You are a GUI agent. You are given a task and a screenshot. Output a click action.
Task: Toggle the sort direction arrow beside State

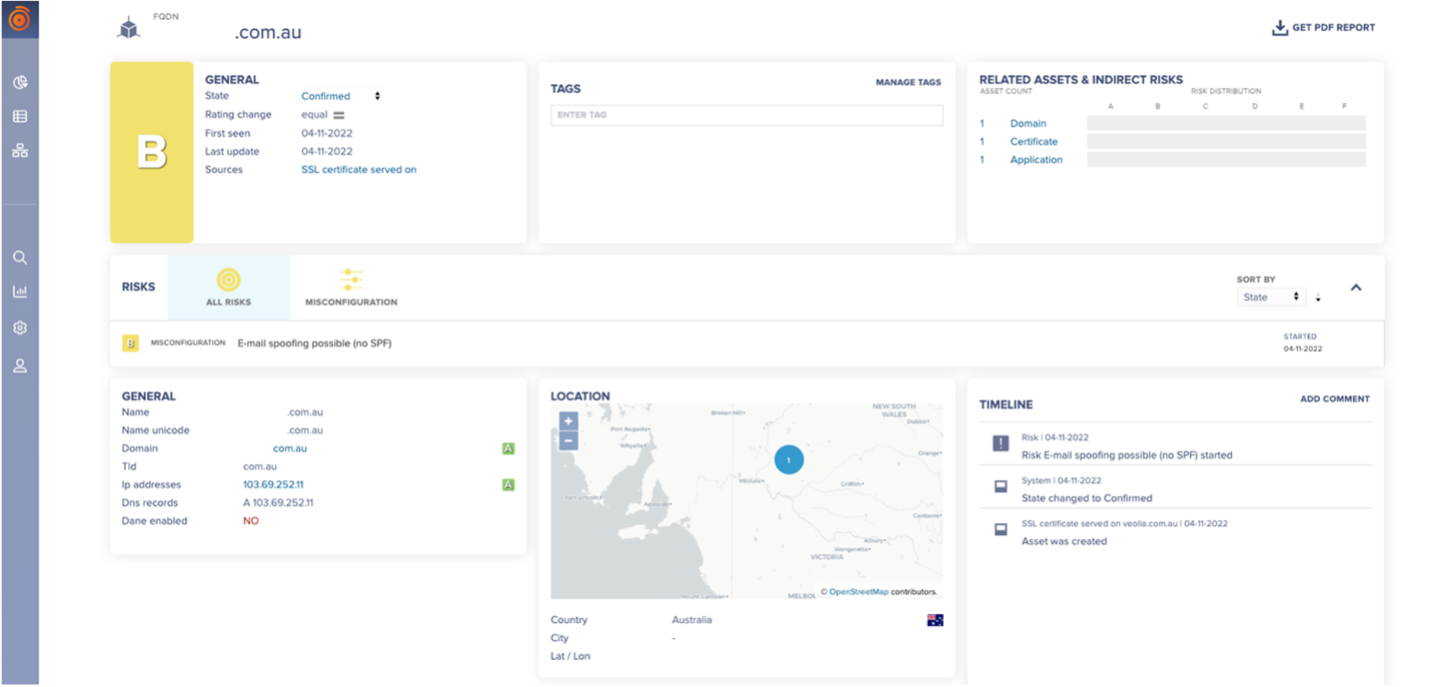pos(1318,298)
